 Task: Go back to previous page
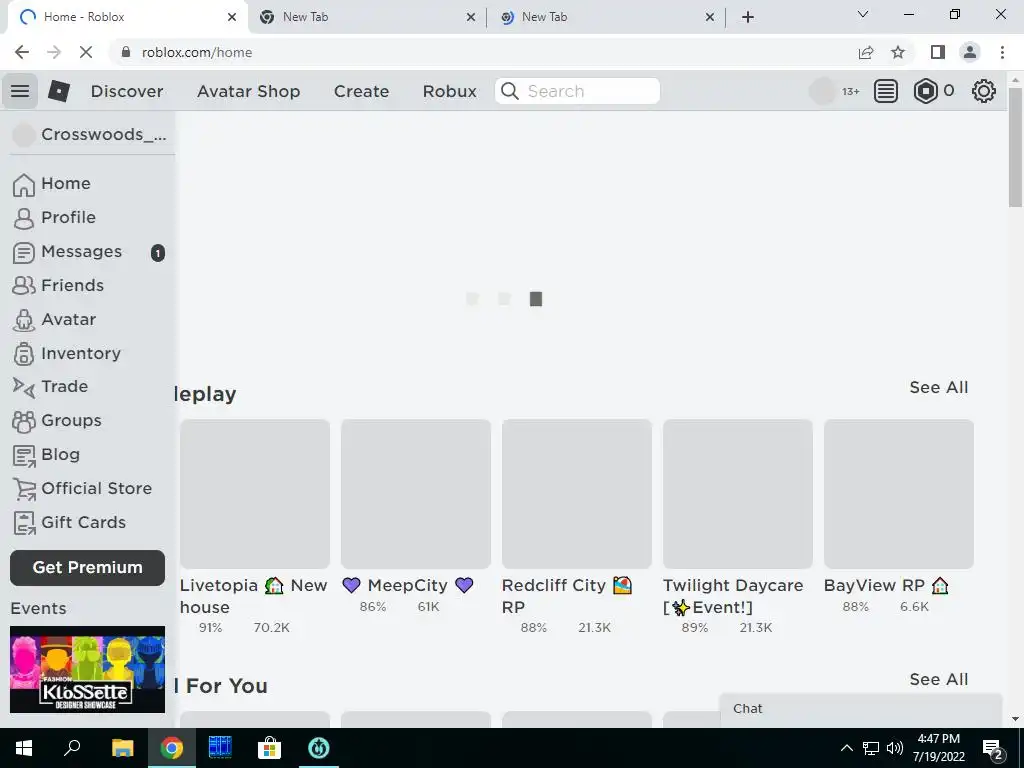click(x=22, y=52)
